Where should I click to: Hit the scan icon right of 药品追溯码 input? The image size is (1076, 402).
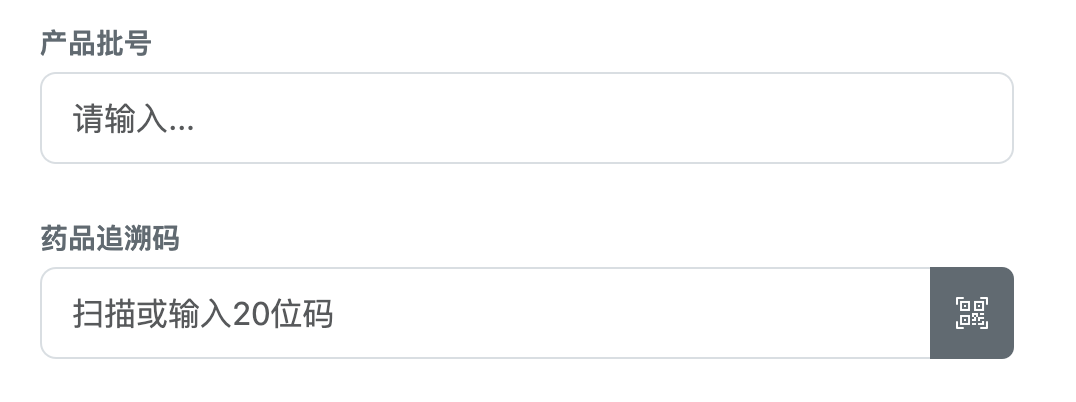971,313
